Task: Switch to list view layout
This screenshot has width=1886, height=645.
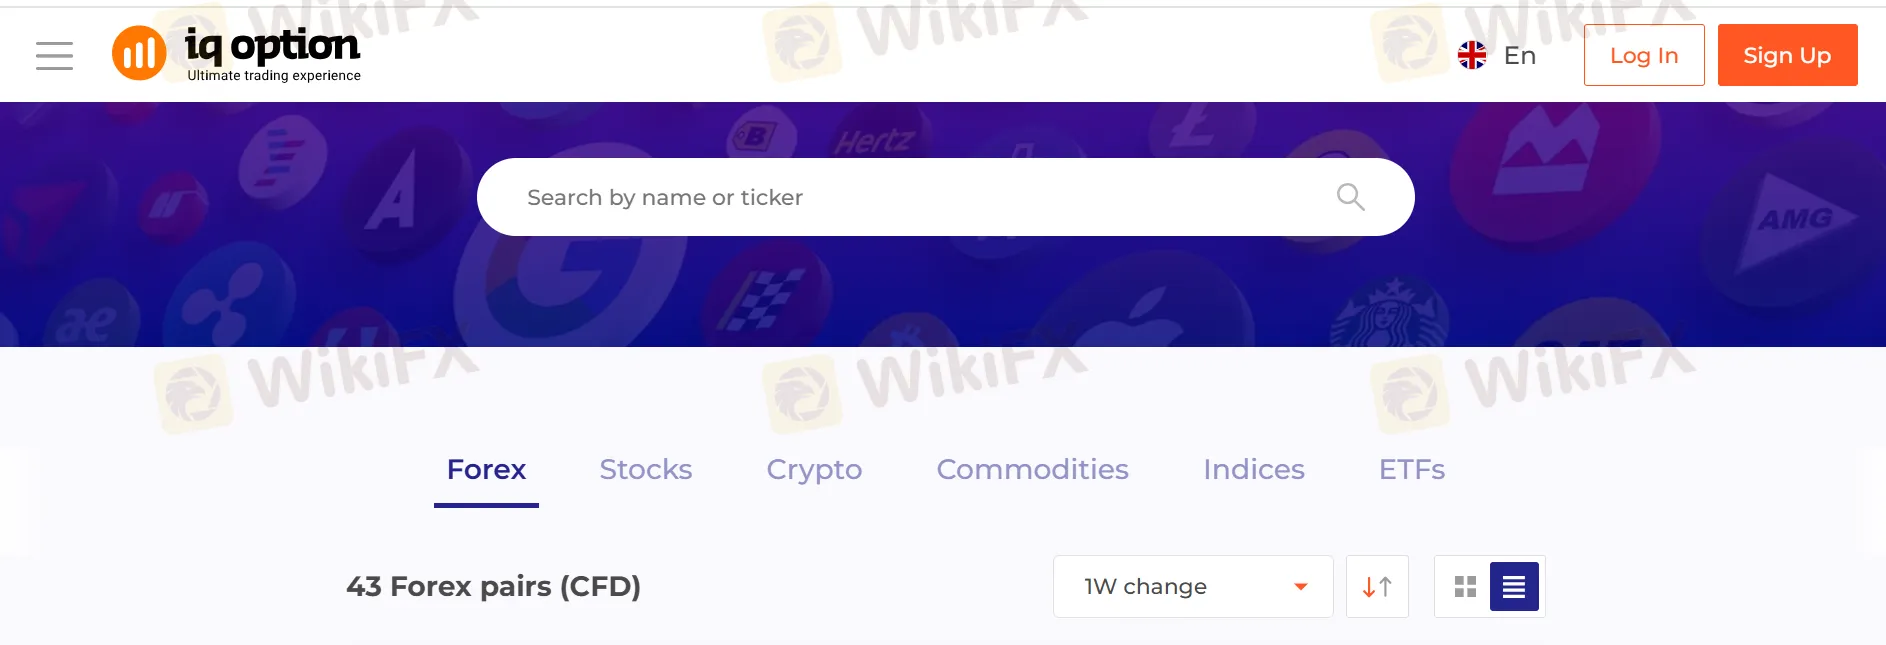Action: click(x=1514, y=587)
